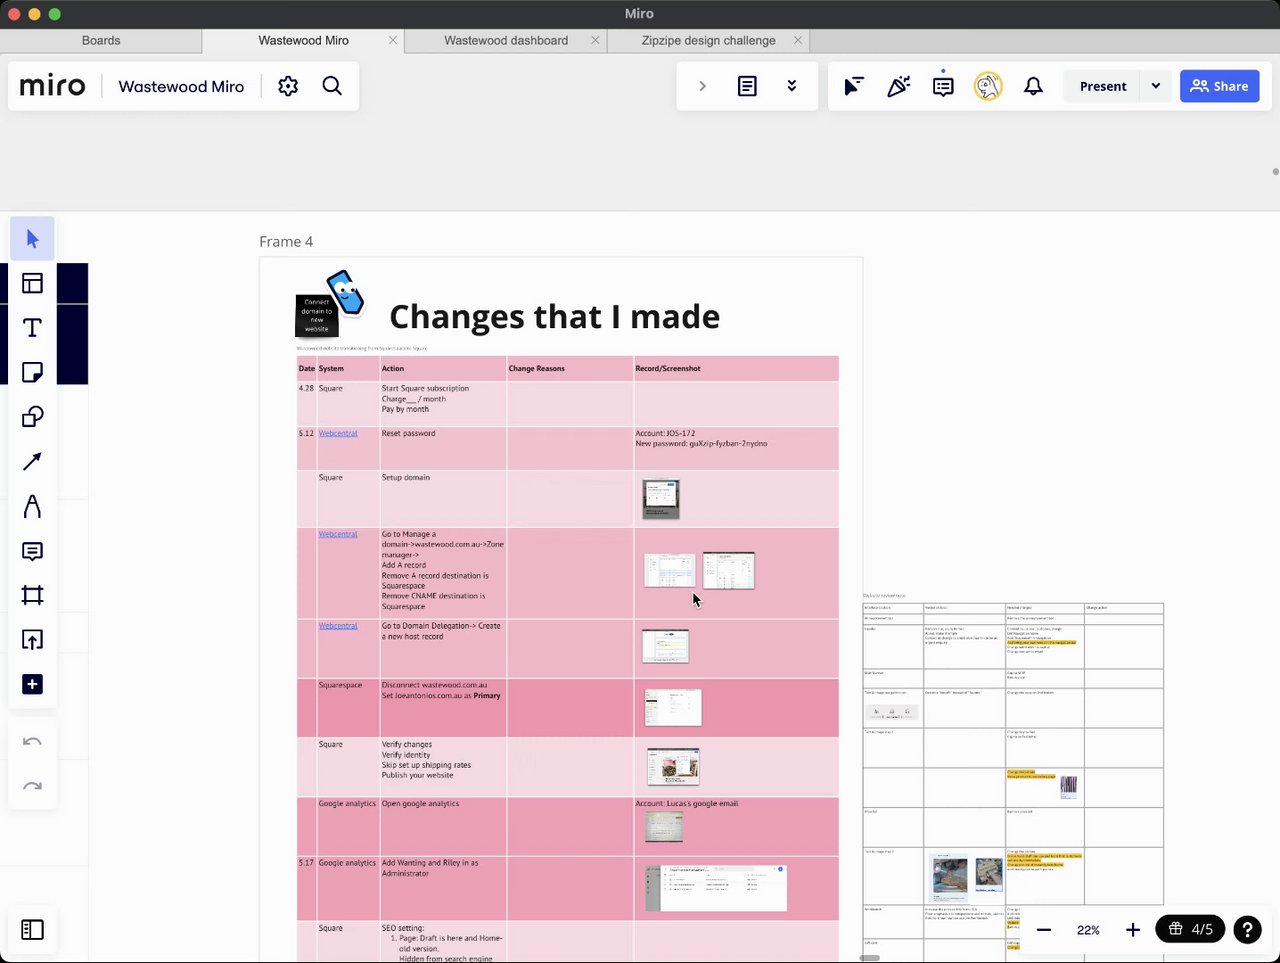Screen dimensions: 1280x963
Task: Select the Add Wanting and Riley screenshot
Action: coord(716,888)
